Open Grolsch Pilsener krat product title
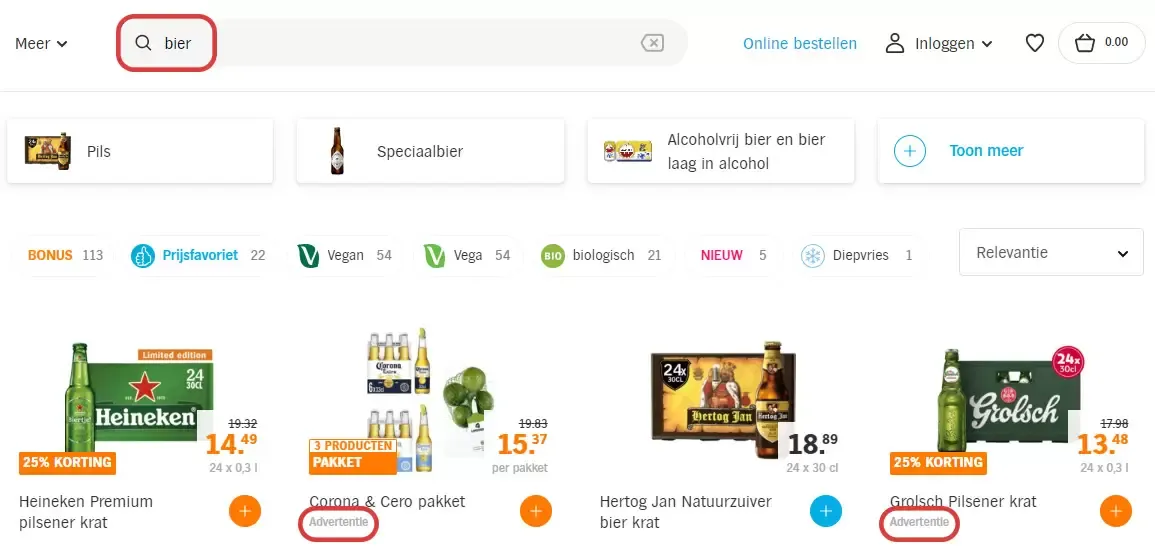The height and width of the screenshot is (557, 1155). pyautogui.click(x=963, y=502)
